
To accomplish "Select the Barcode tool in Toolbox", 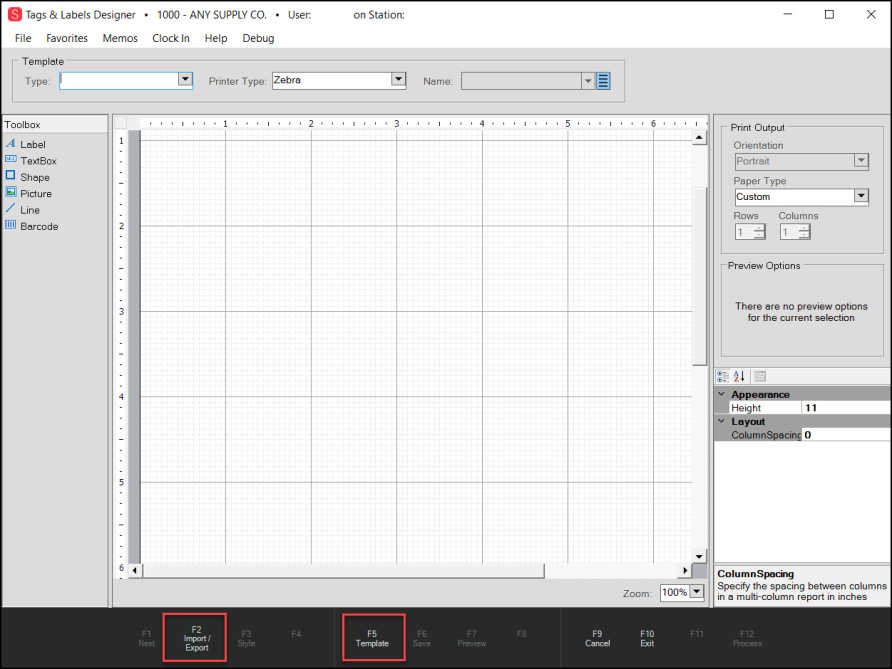I will tap(38, 226).
